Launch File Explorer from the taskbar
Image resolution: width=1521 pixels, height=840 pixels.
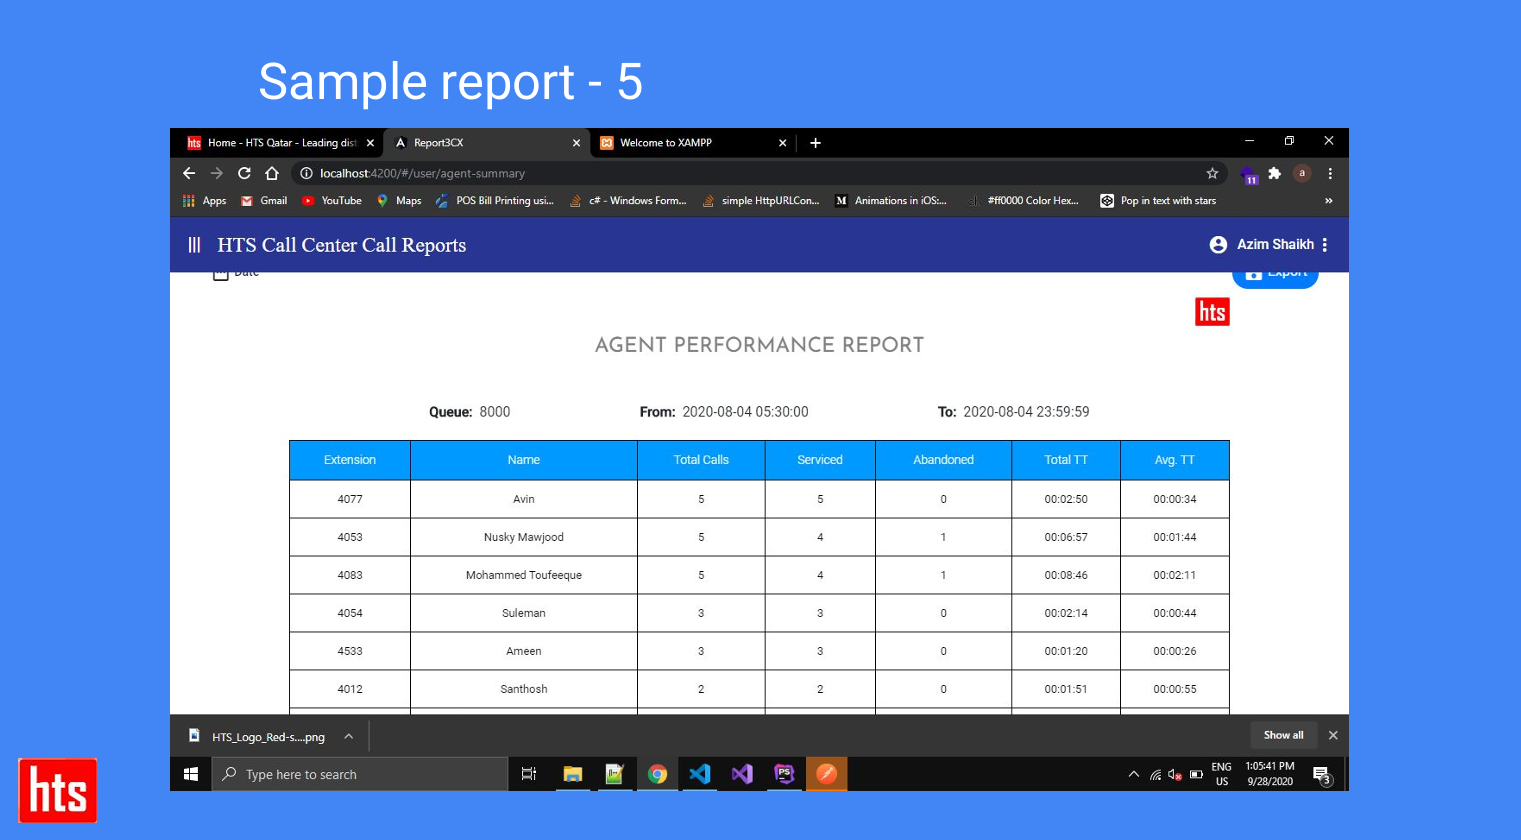(x=572, y=774)
